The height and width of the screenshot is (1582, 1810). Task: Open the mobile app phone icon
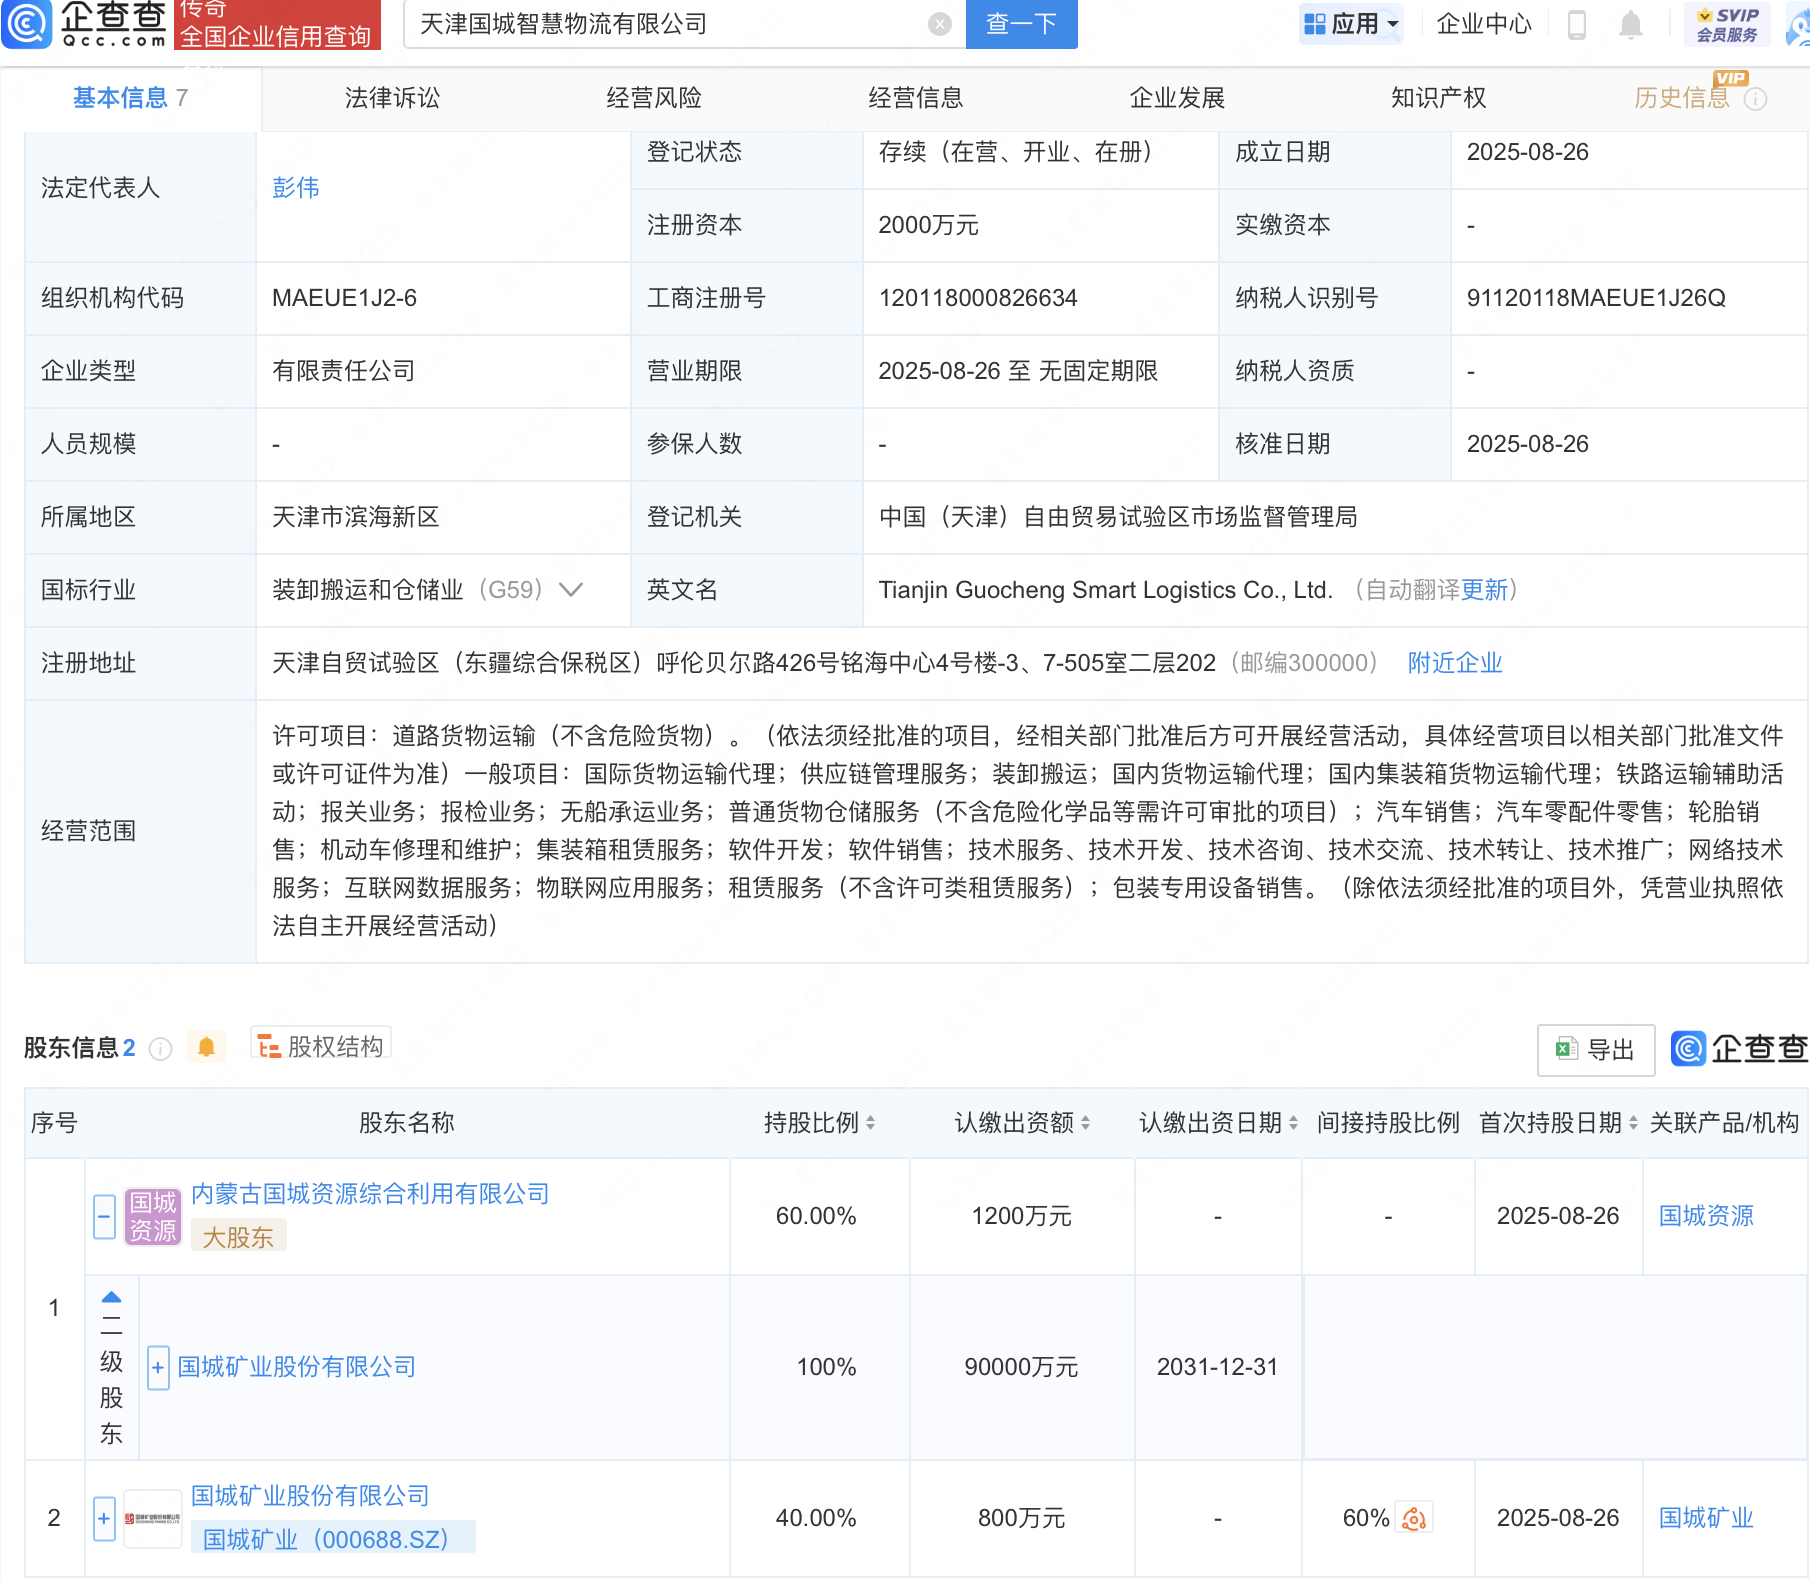[1577, 24]
